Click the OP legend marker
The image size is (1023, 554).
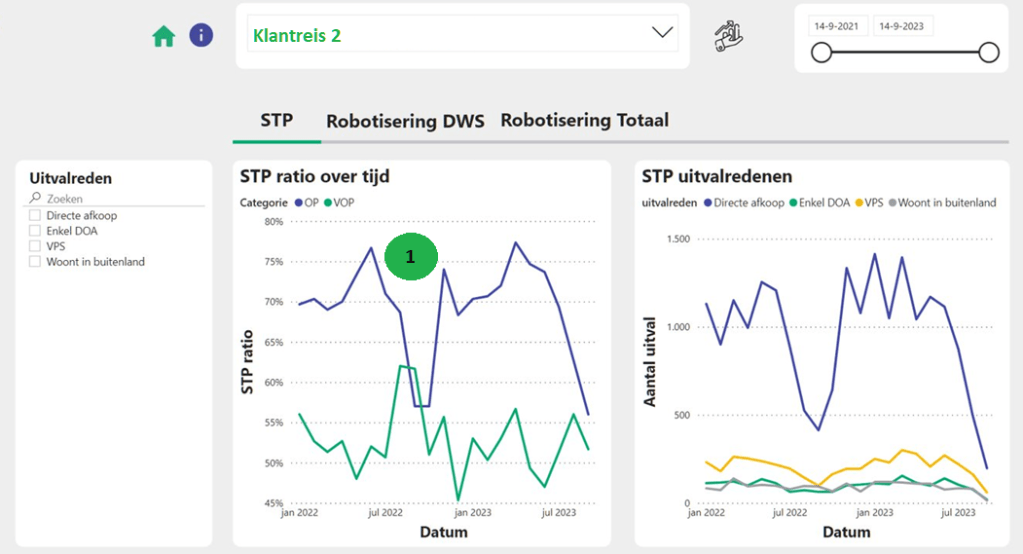point(298,203)
